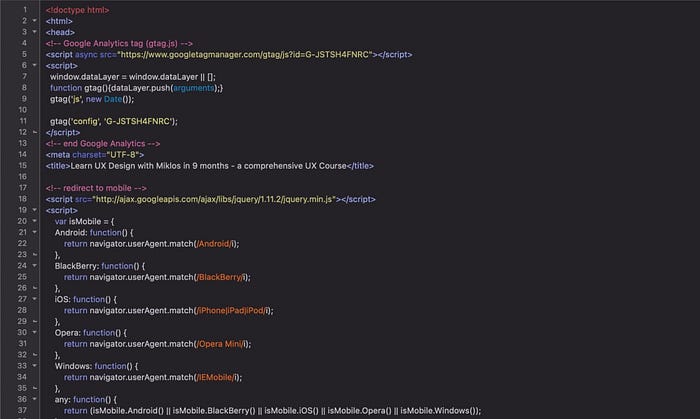
Task: Click the googletagmanager.com script URL
Action: (245, 54)
